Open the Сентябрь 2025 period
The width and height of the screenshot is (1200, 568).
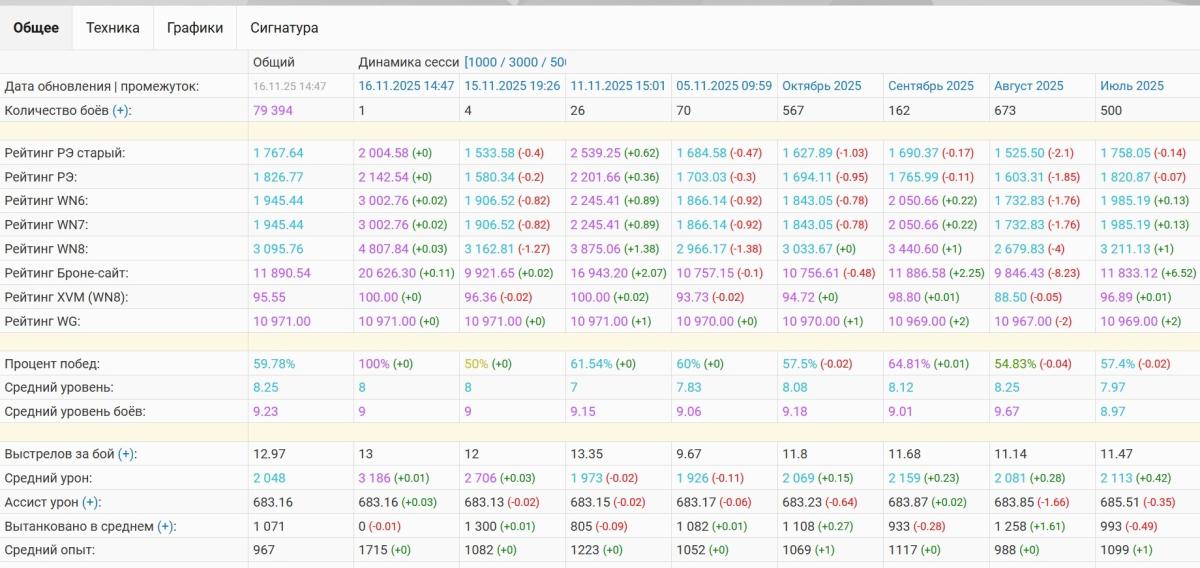coord(931,86)
